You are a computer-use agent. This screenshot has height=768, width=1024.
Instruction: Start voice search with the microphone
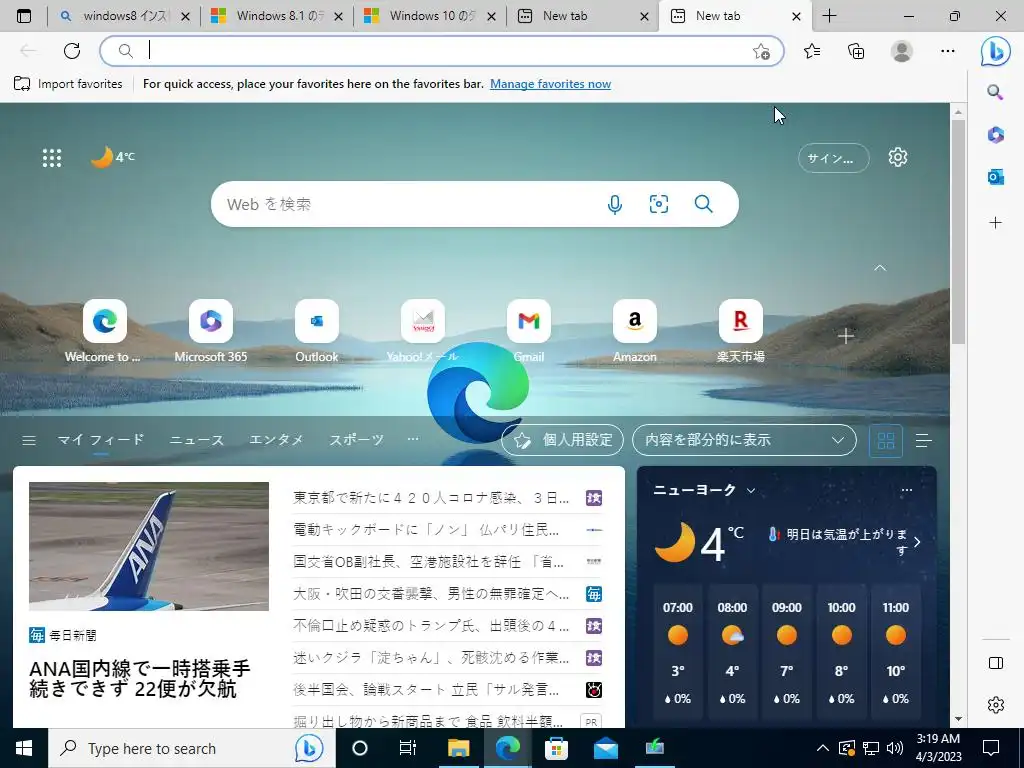(x=615, y=204)
